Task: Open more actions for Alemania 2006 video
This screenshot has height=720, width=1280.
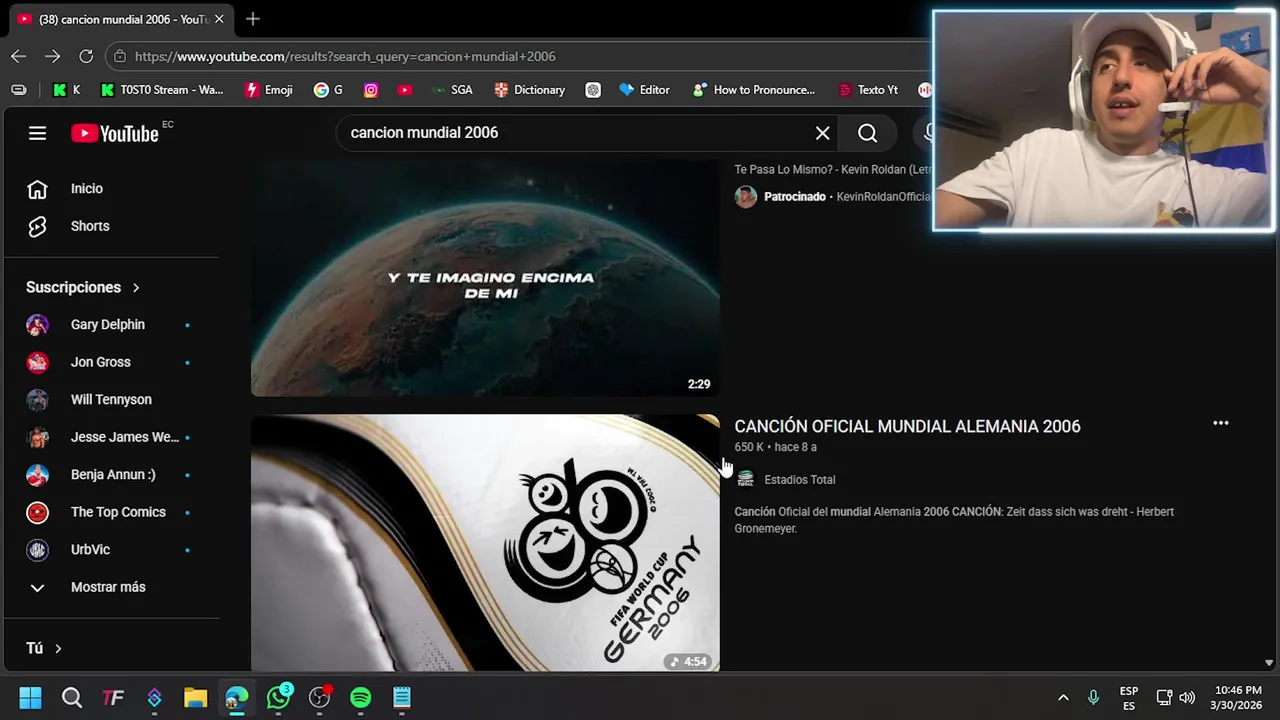Action: (1220, 424)
